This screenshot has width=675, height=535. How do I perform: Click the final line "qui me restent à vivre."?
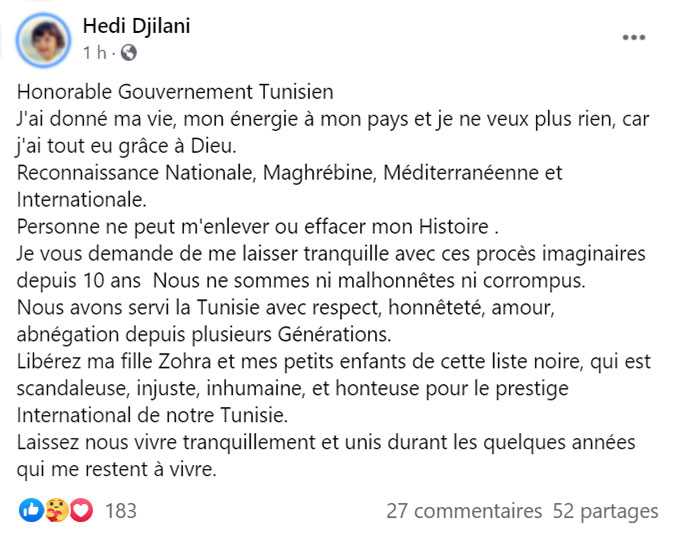coord(117,470)
